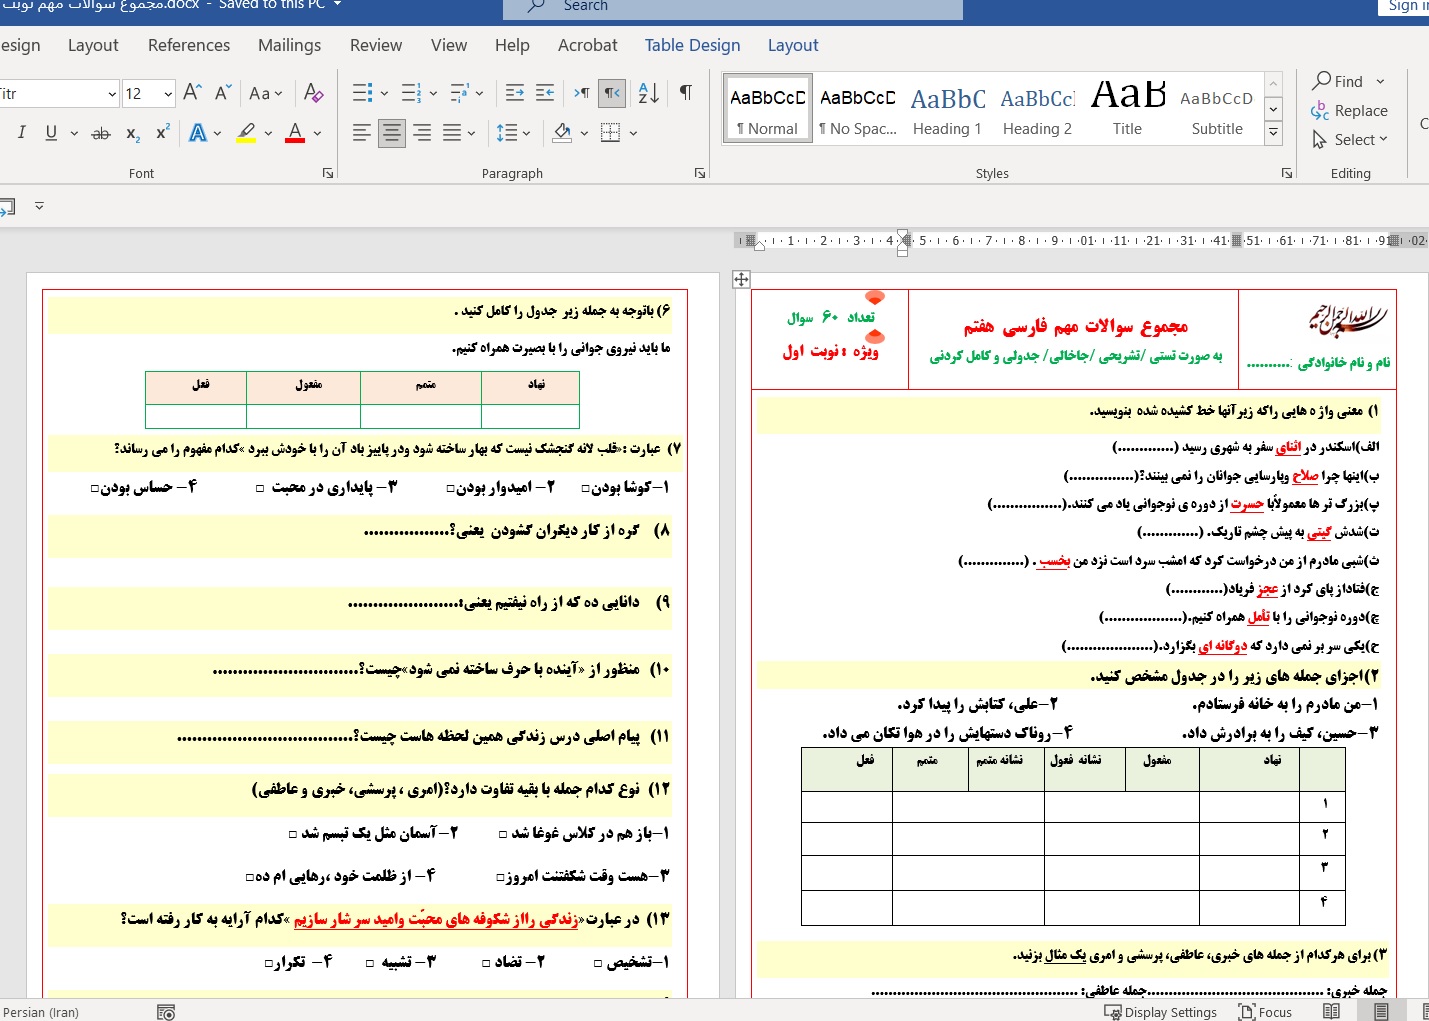Click the Subscript icon
This screenshot has width=1429, height=1021.
[x=133, y=133]
